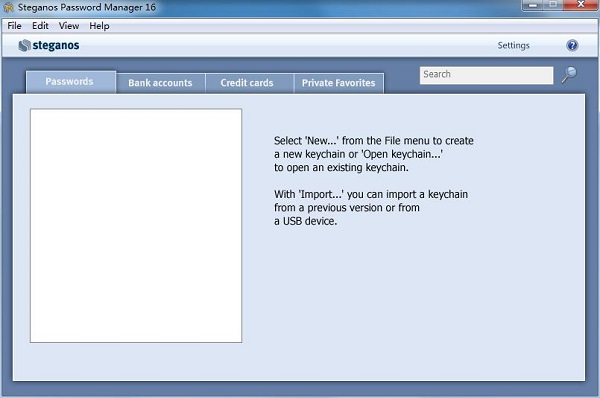The width and height of the screenshot is (600, 398).
Task: Click the line "to open an existing keychain."
Action: (341, 168)
